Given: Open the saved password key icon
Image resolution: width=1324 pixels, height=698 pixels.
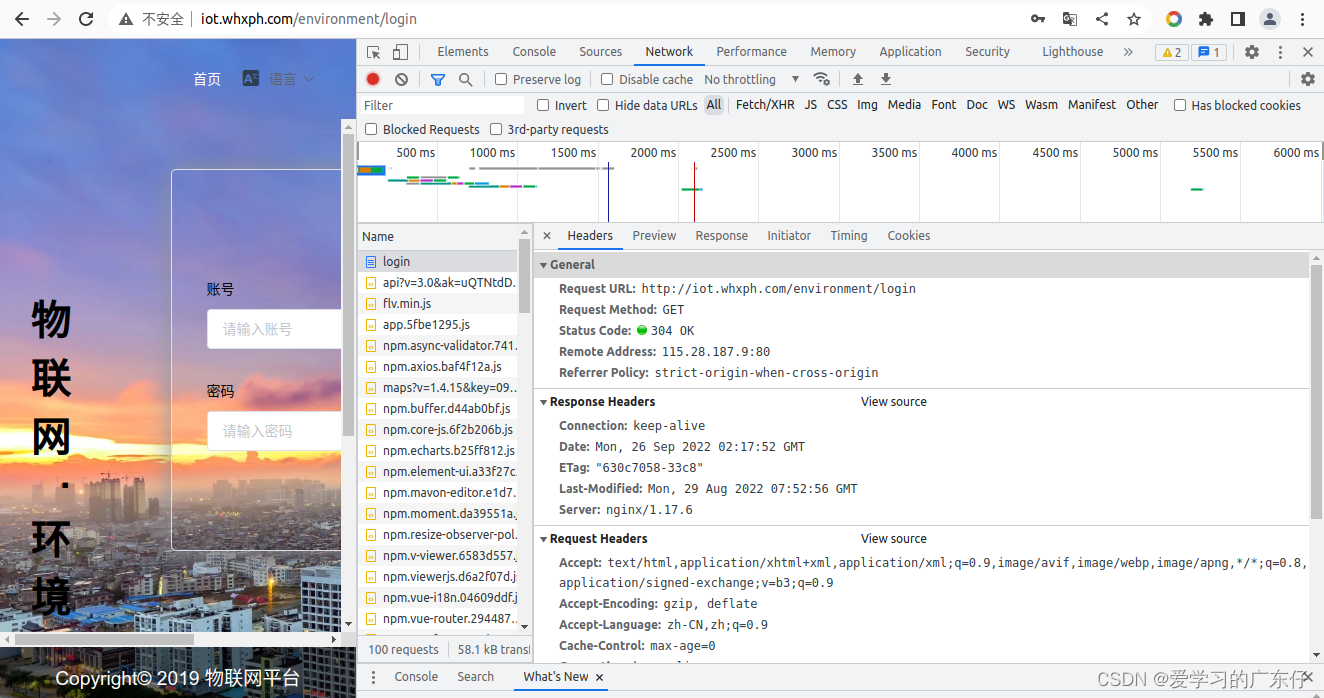Looking at the screenshot, I should pyautogui.click(x=1038, y=19).
